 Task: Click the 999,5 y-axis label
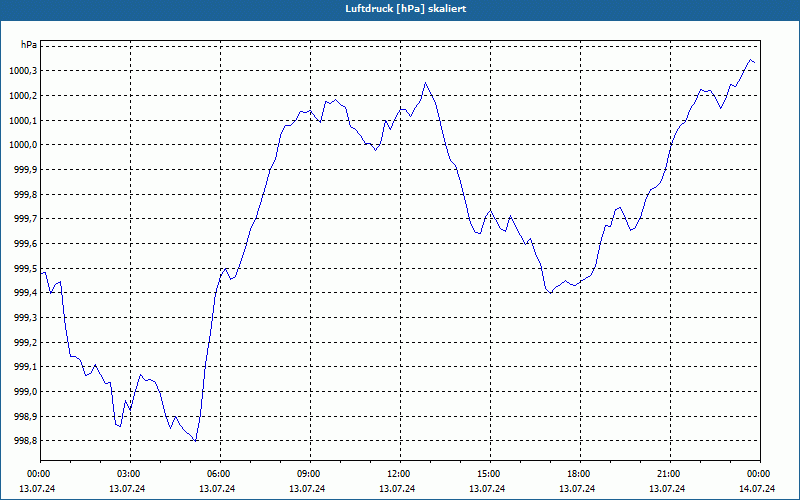[26, 269]
